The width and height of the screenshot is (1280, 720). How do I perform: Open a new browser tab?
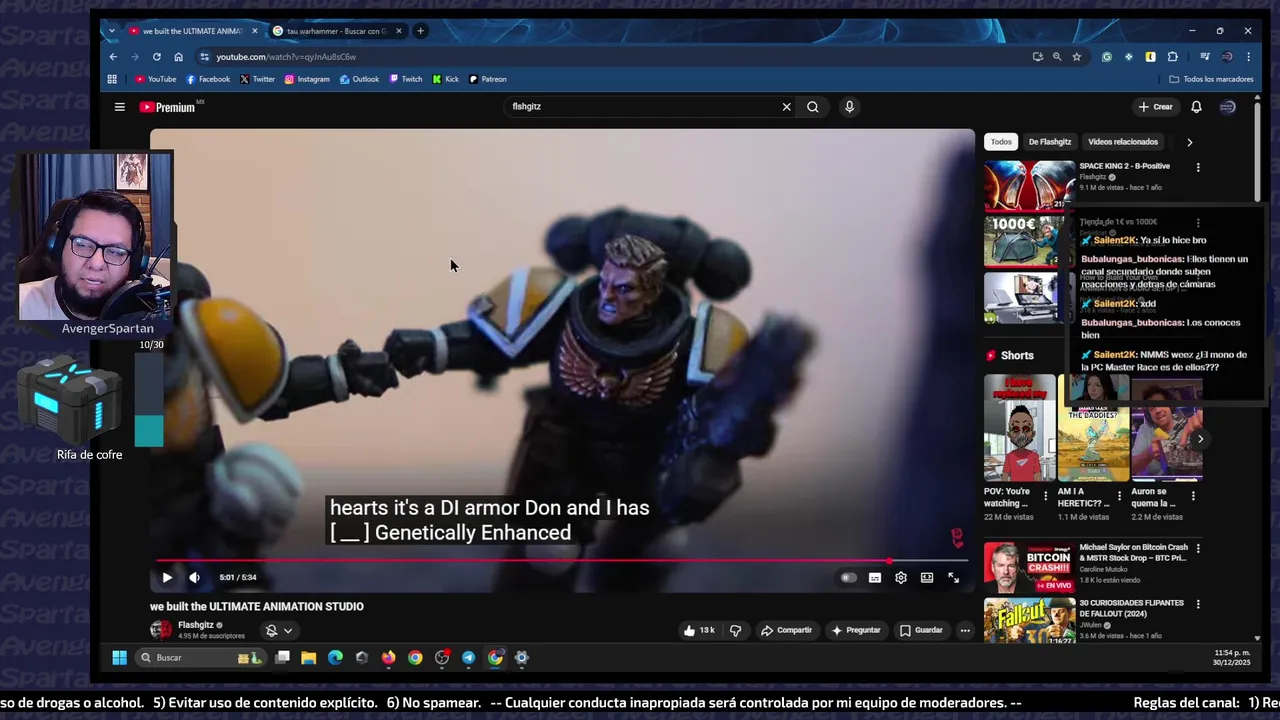click(x=420, y=31)
